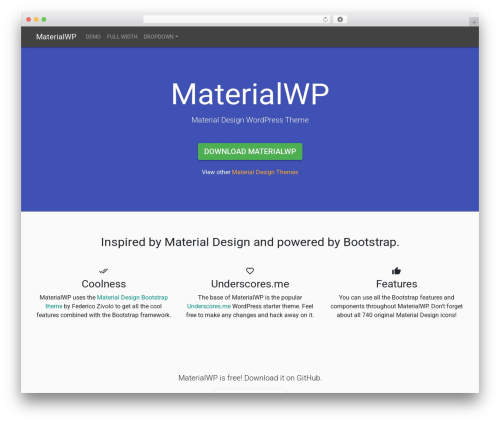
Task: Click the 'Inspired by Material Design' heading
Action: click(250, 242)
